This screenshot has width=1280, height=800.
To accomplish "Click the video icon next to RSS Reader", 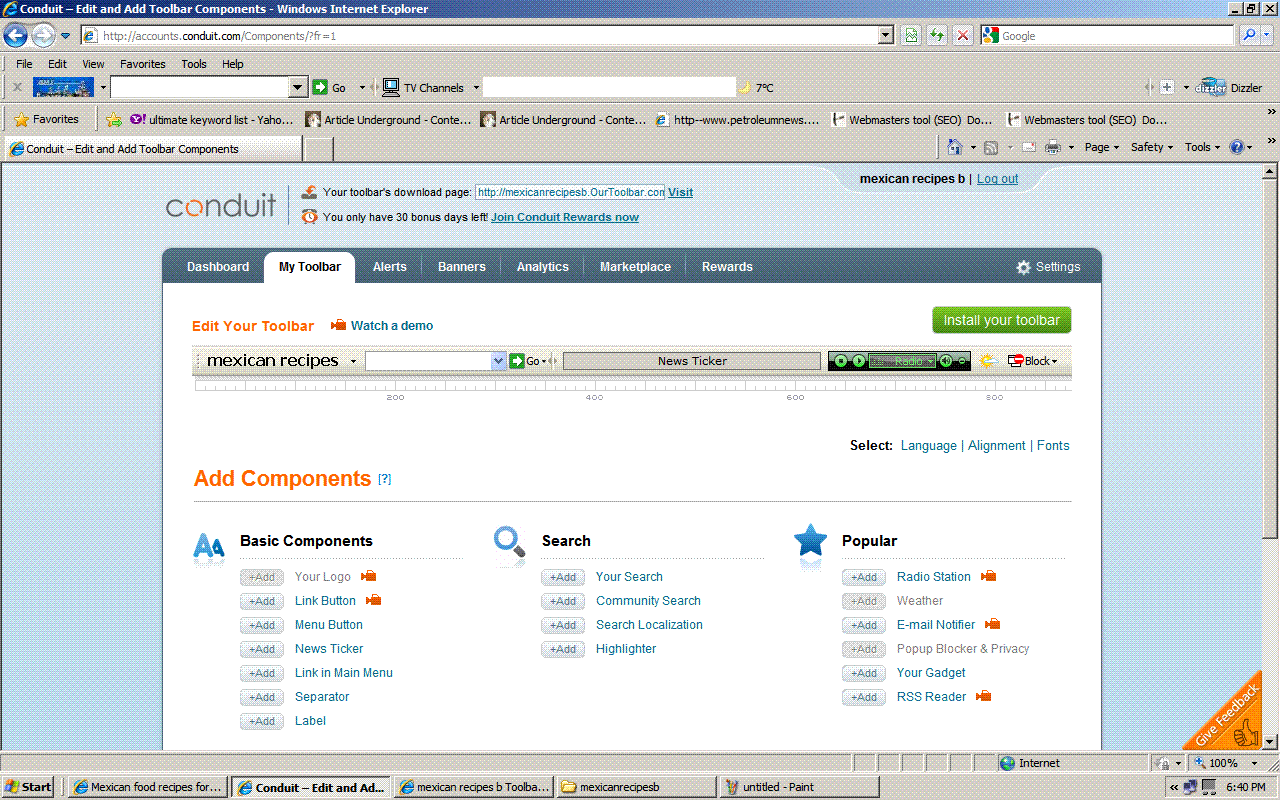I will pyautogui.click(x=984, y=696).
